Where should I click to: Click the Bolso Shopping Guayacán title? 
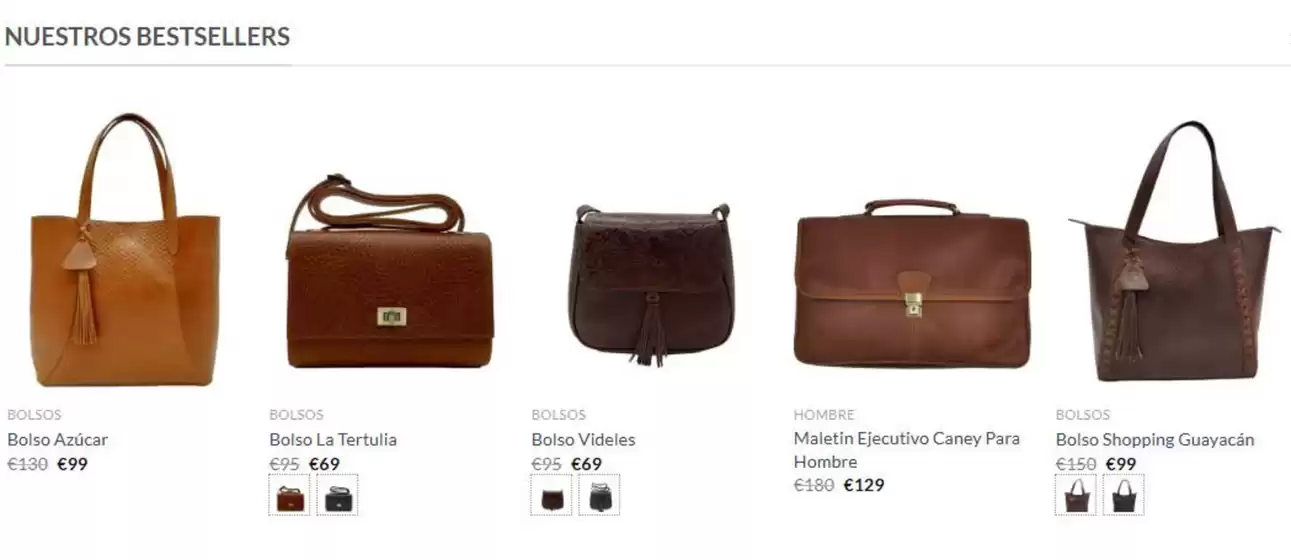click(1155, 439)
